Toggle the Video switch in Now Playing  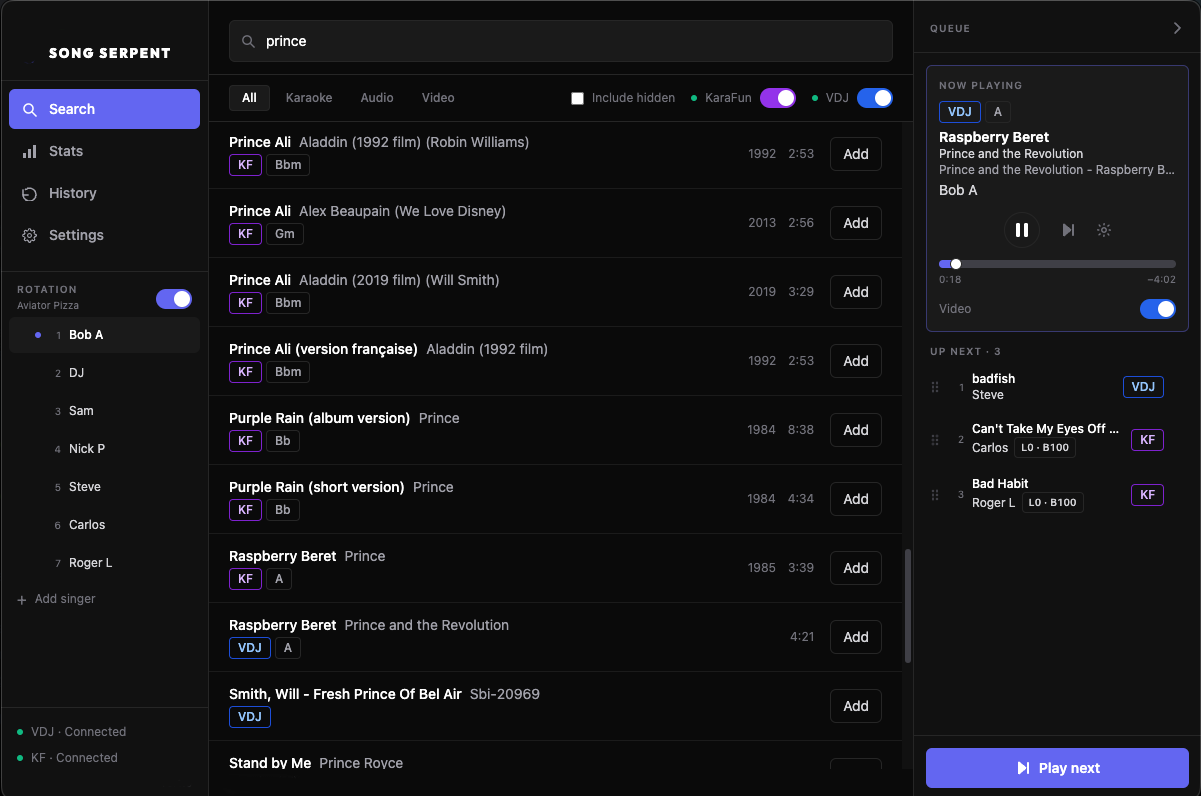tap(1158, 309)
